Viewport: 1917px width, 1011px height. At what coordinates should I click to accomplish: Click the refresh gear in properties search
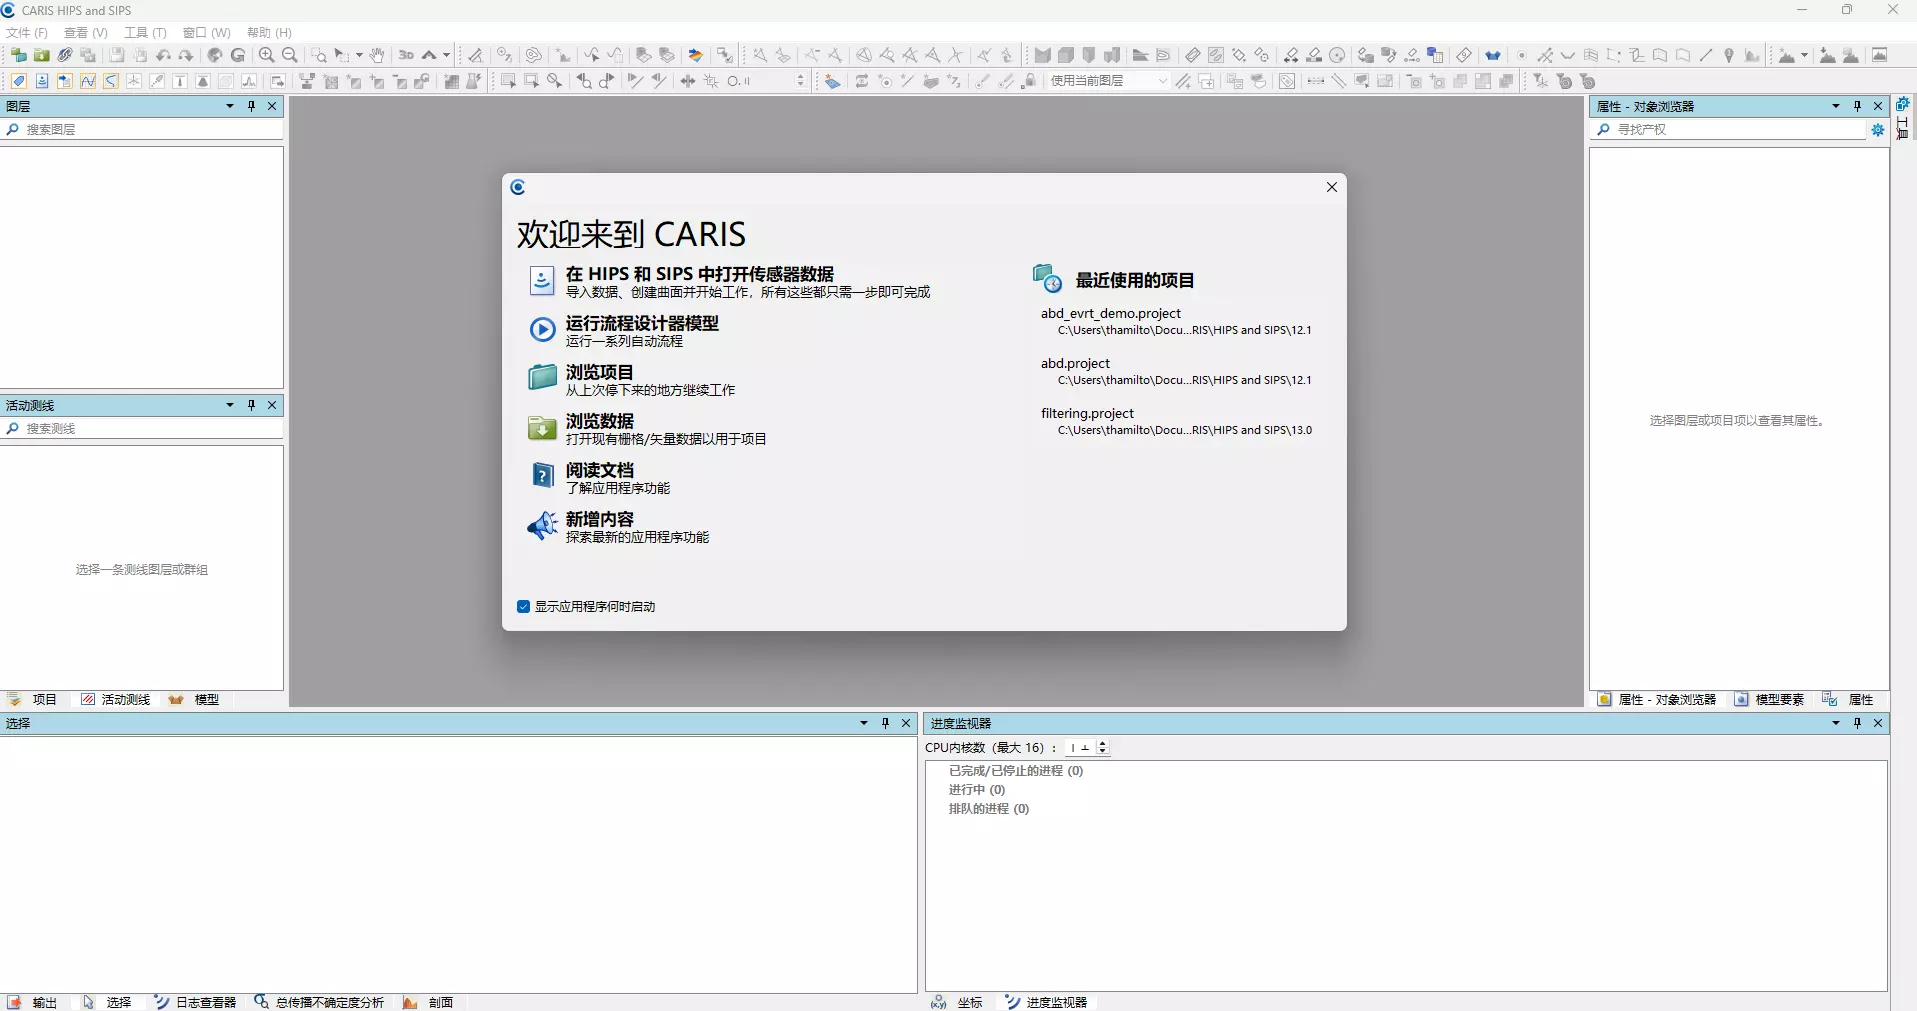1877,130
